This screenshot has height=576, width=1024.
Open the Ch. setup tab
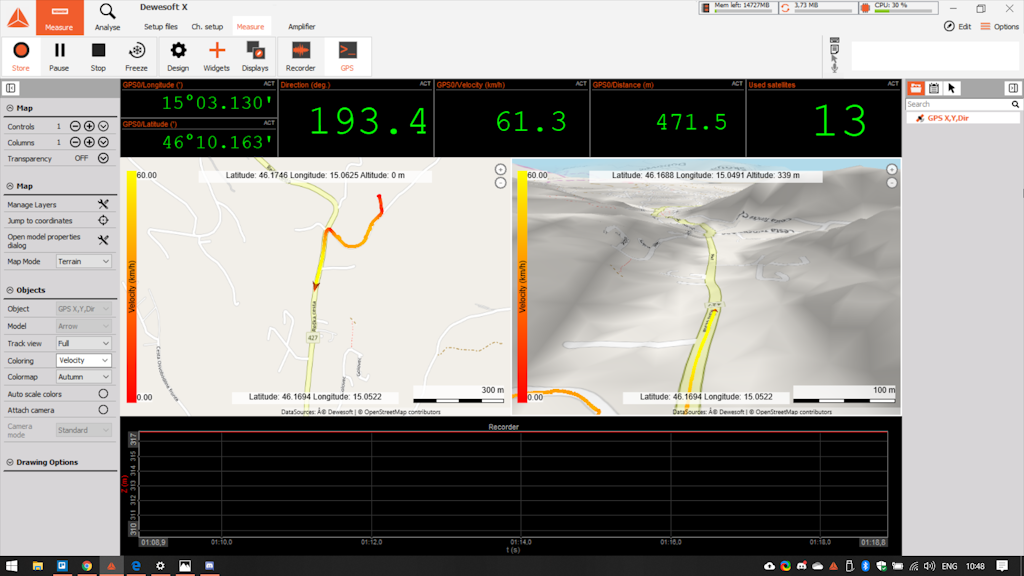(207, 27)
